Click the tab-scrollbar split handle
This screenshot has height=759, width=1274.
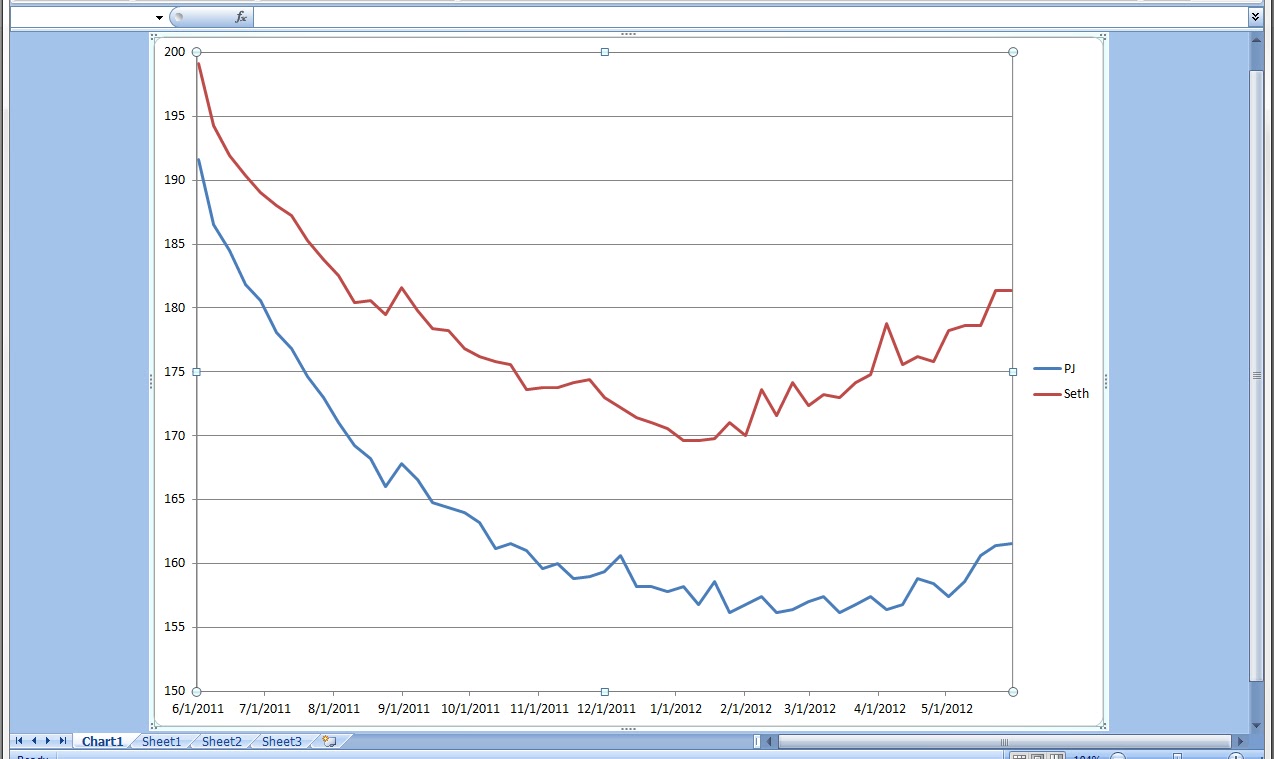pyautogui.click(x=757, y=742)
